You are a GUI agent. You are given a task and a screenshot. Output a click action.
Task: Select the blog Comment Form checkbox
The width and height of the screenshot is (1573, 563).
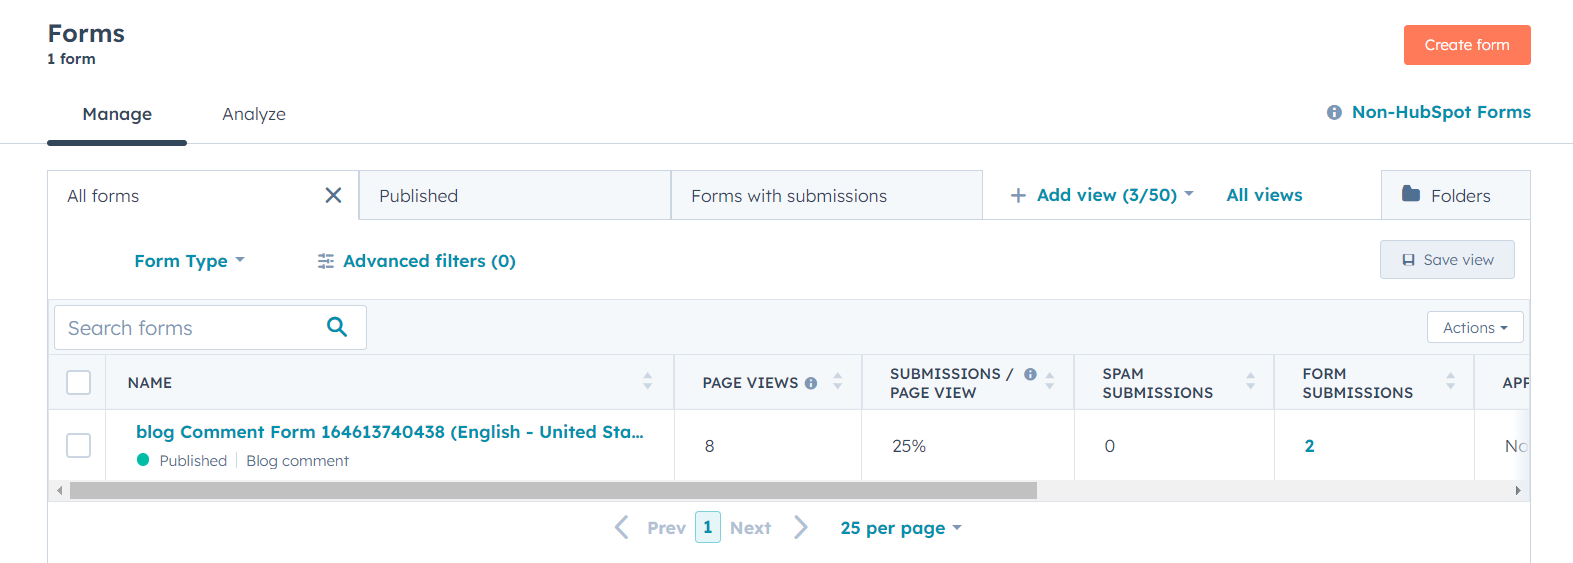78,445
